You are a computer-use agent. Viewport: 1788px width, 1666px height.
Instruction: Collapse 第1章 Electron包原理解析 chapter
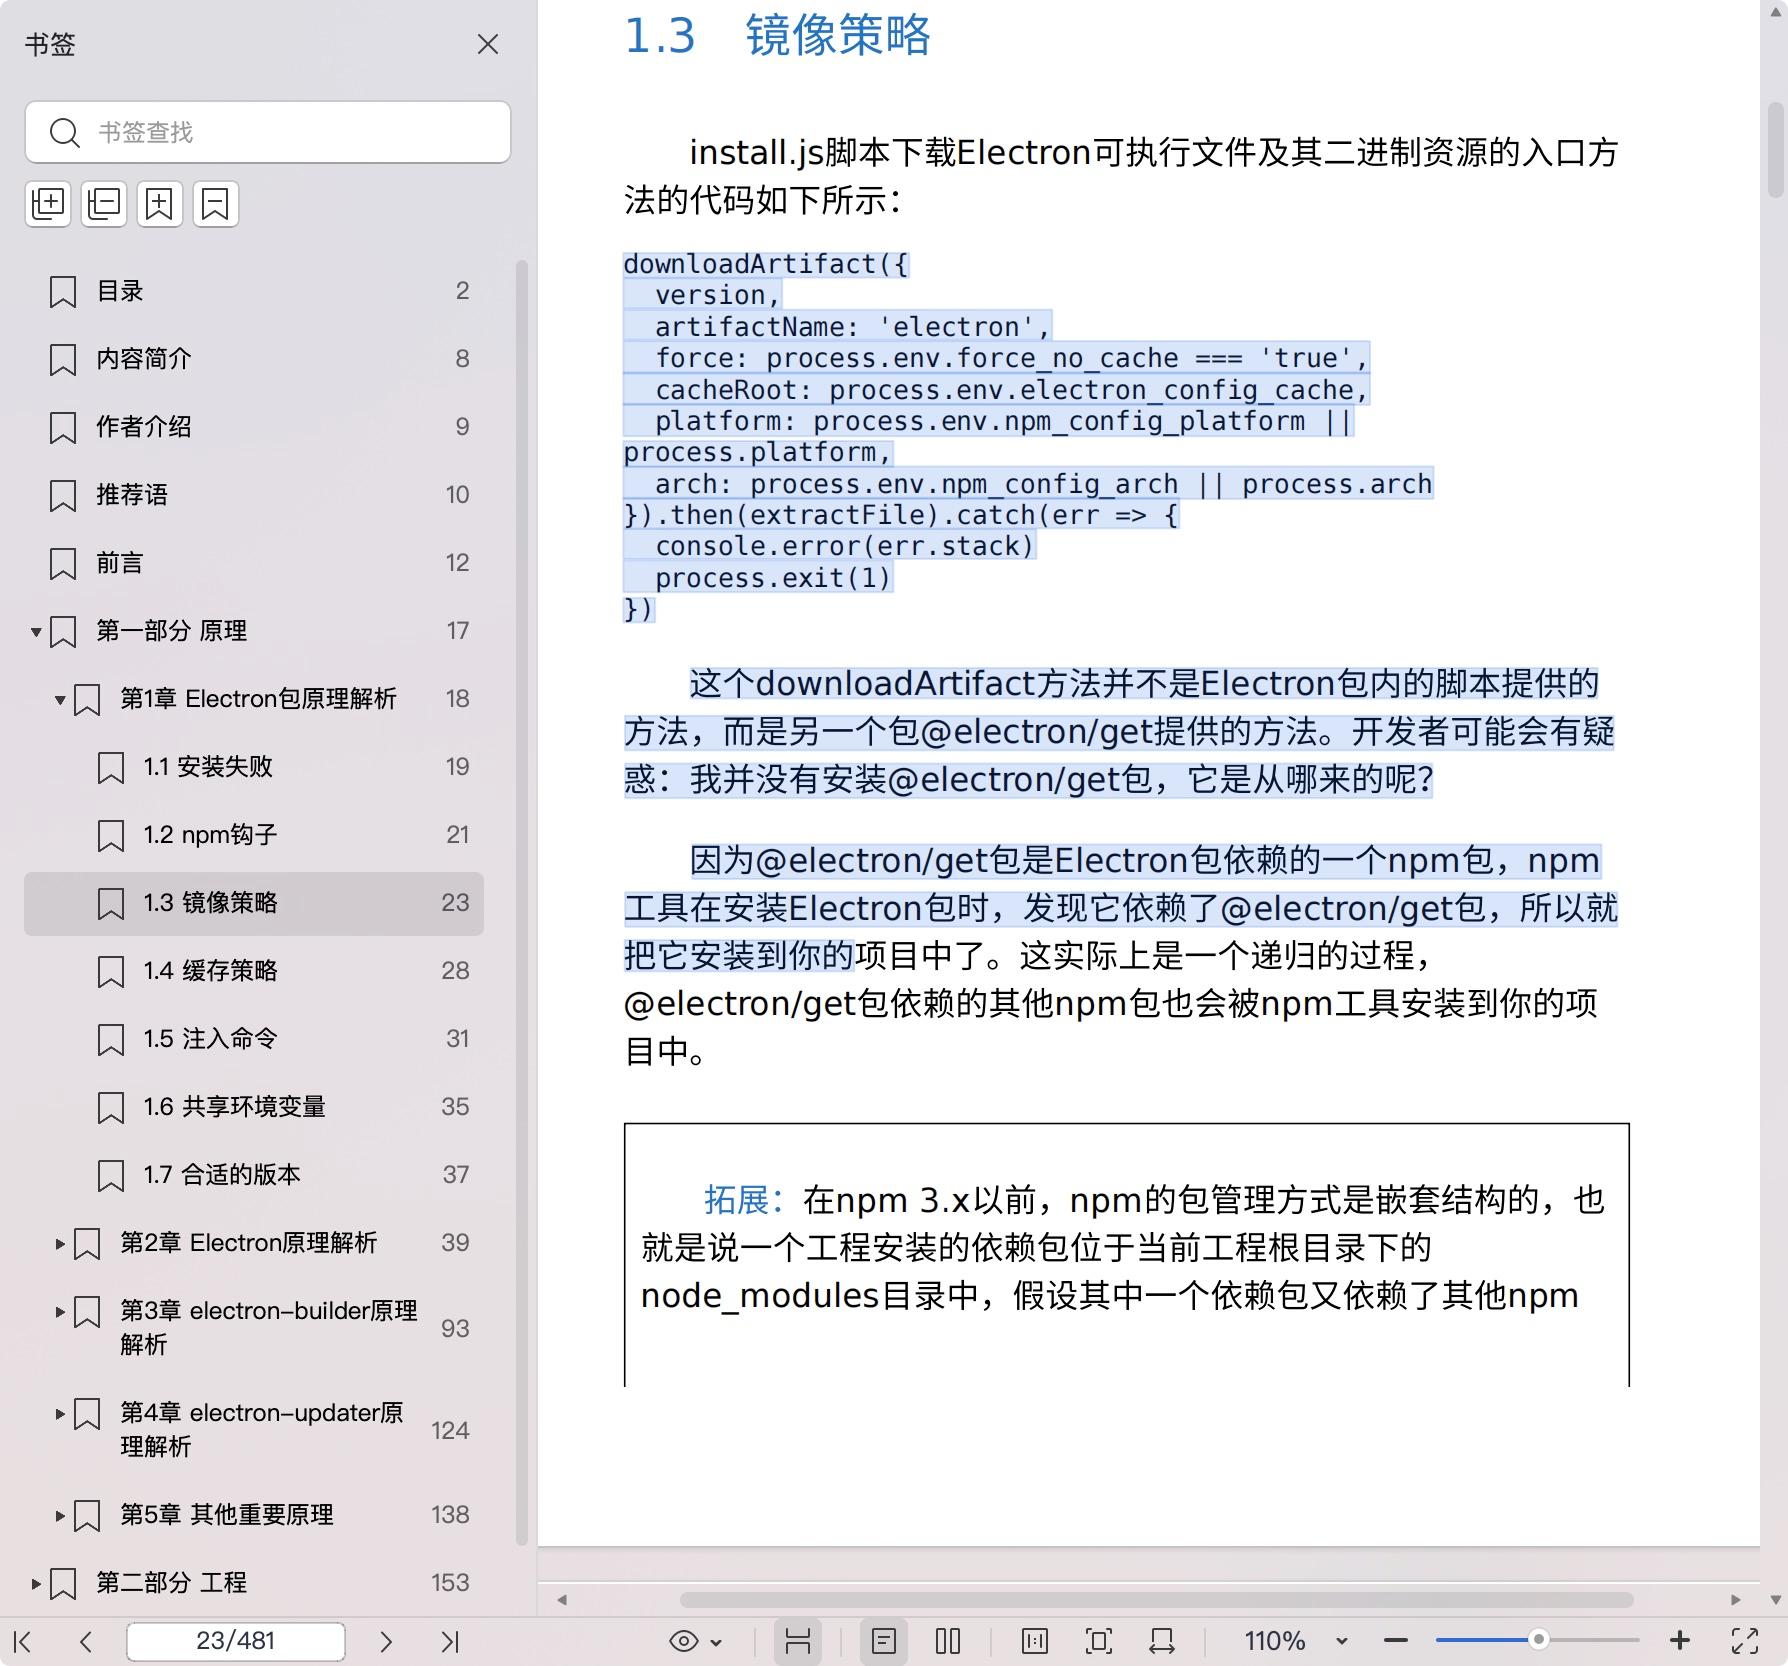click(60, 700)
